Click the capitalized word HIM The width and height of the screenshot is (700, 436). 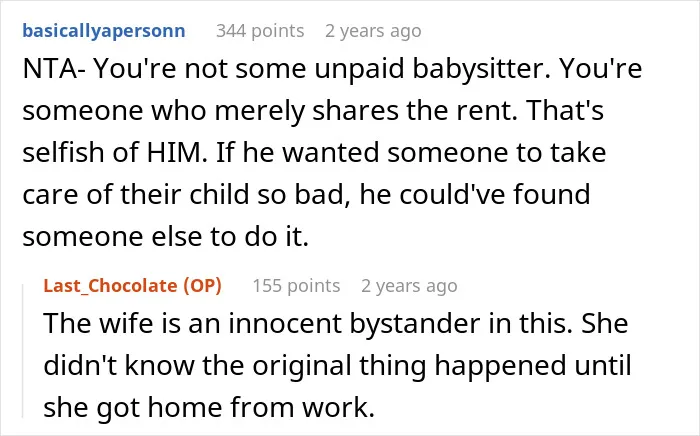click(177, 152)
